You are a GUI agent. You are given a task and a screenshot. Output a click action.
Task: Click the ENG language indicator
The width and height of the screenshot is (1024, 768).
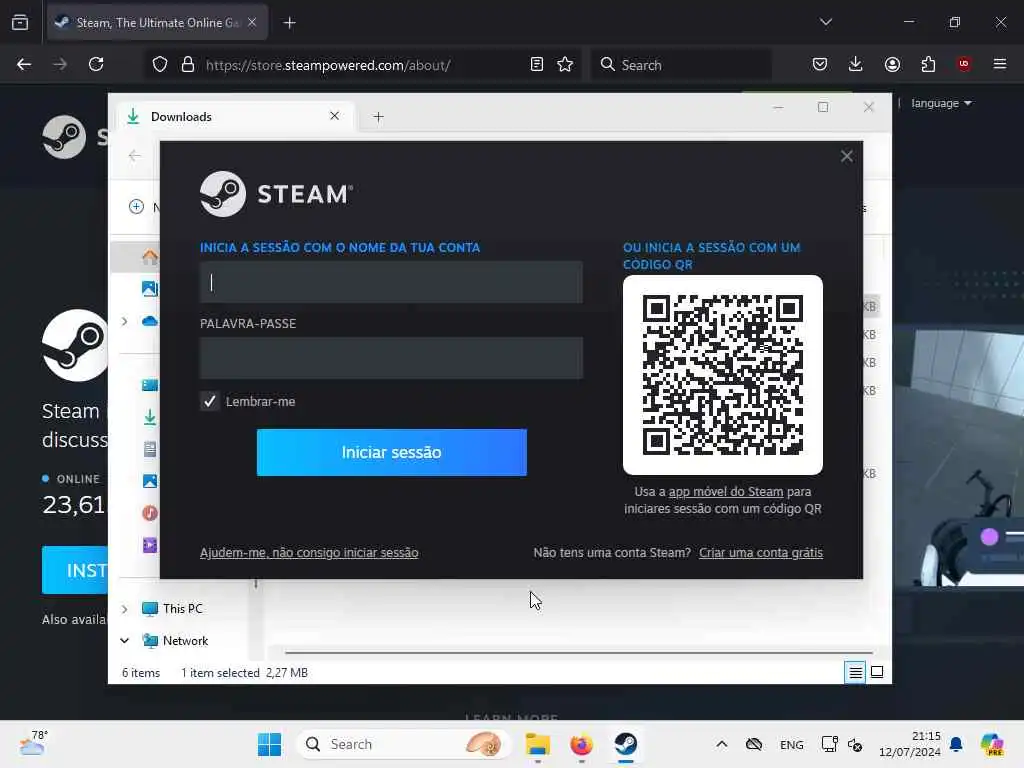pyautogui.click(x=792, y=744)
